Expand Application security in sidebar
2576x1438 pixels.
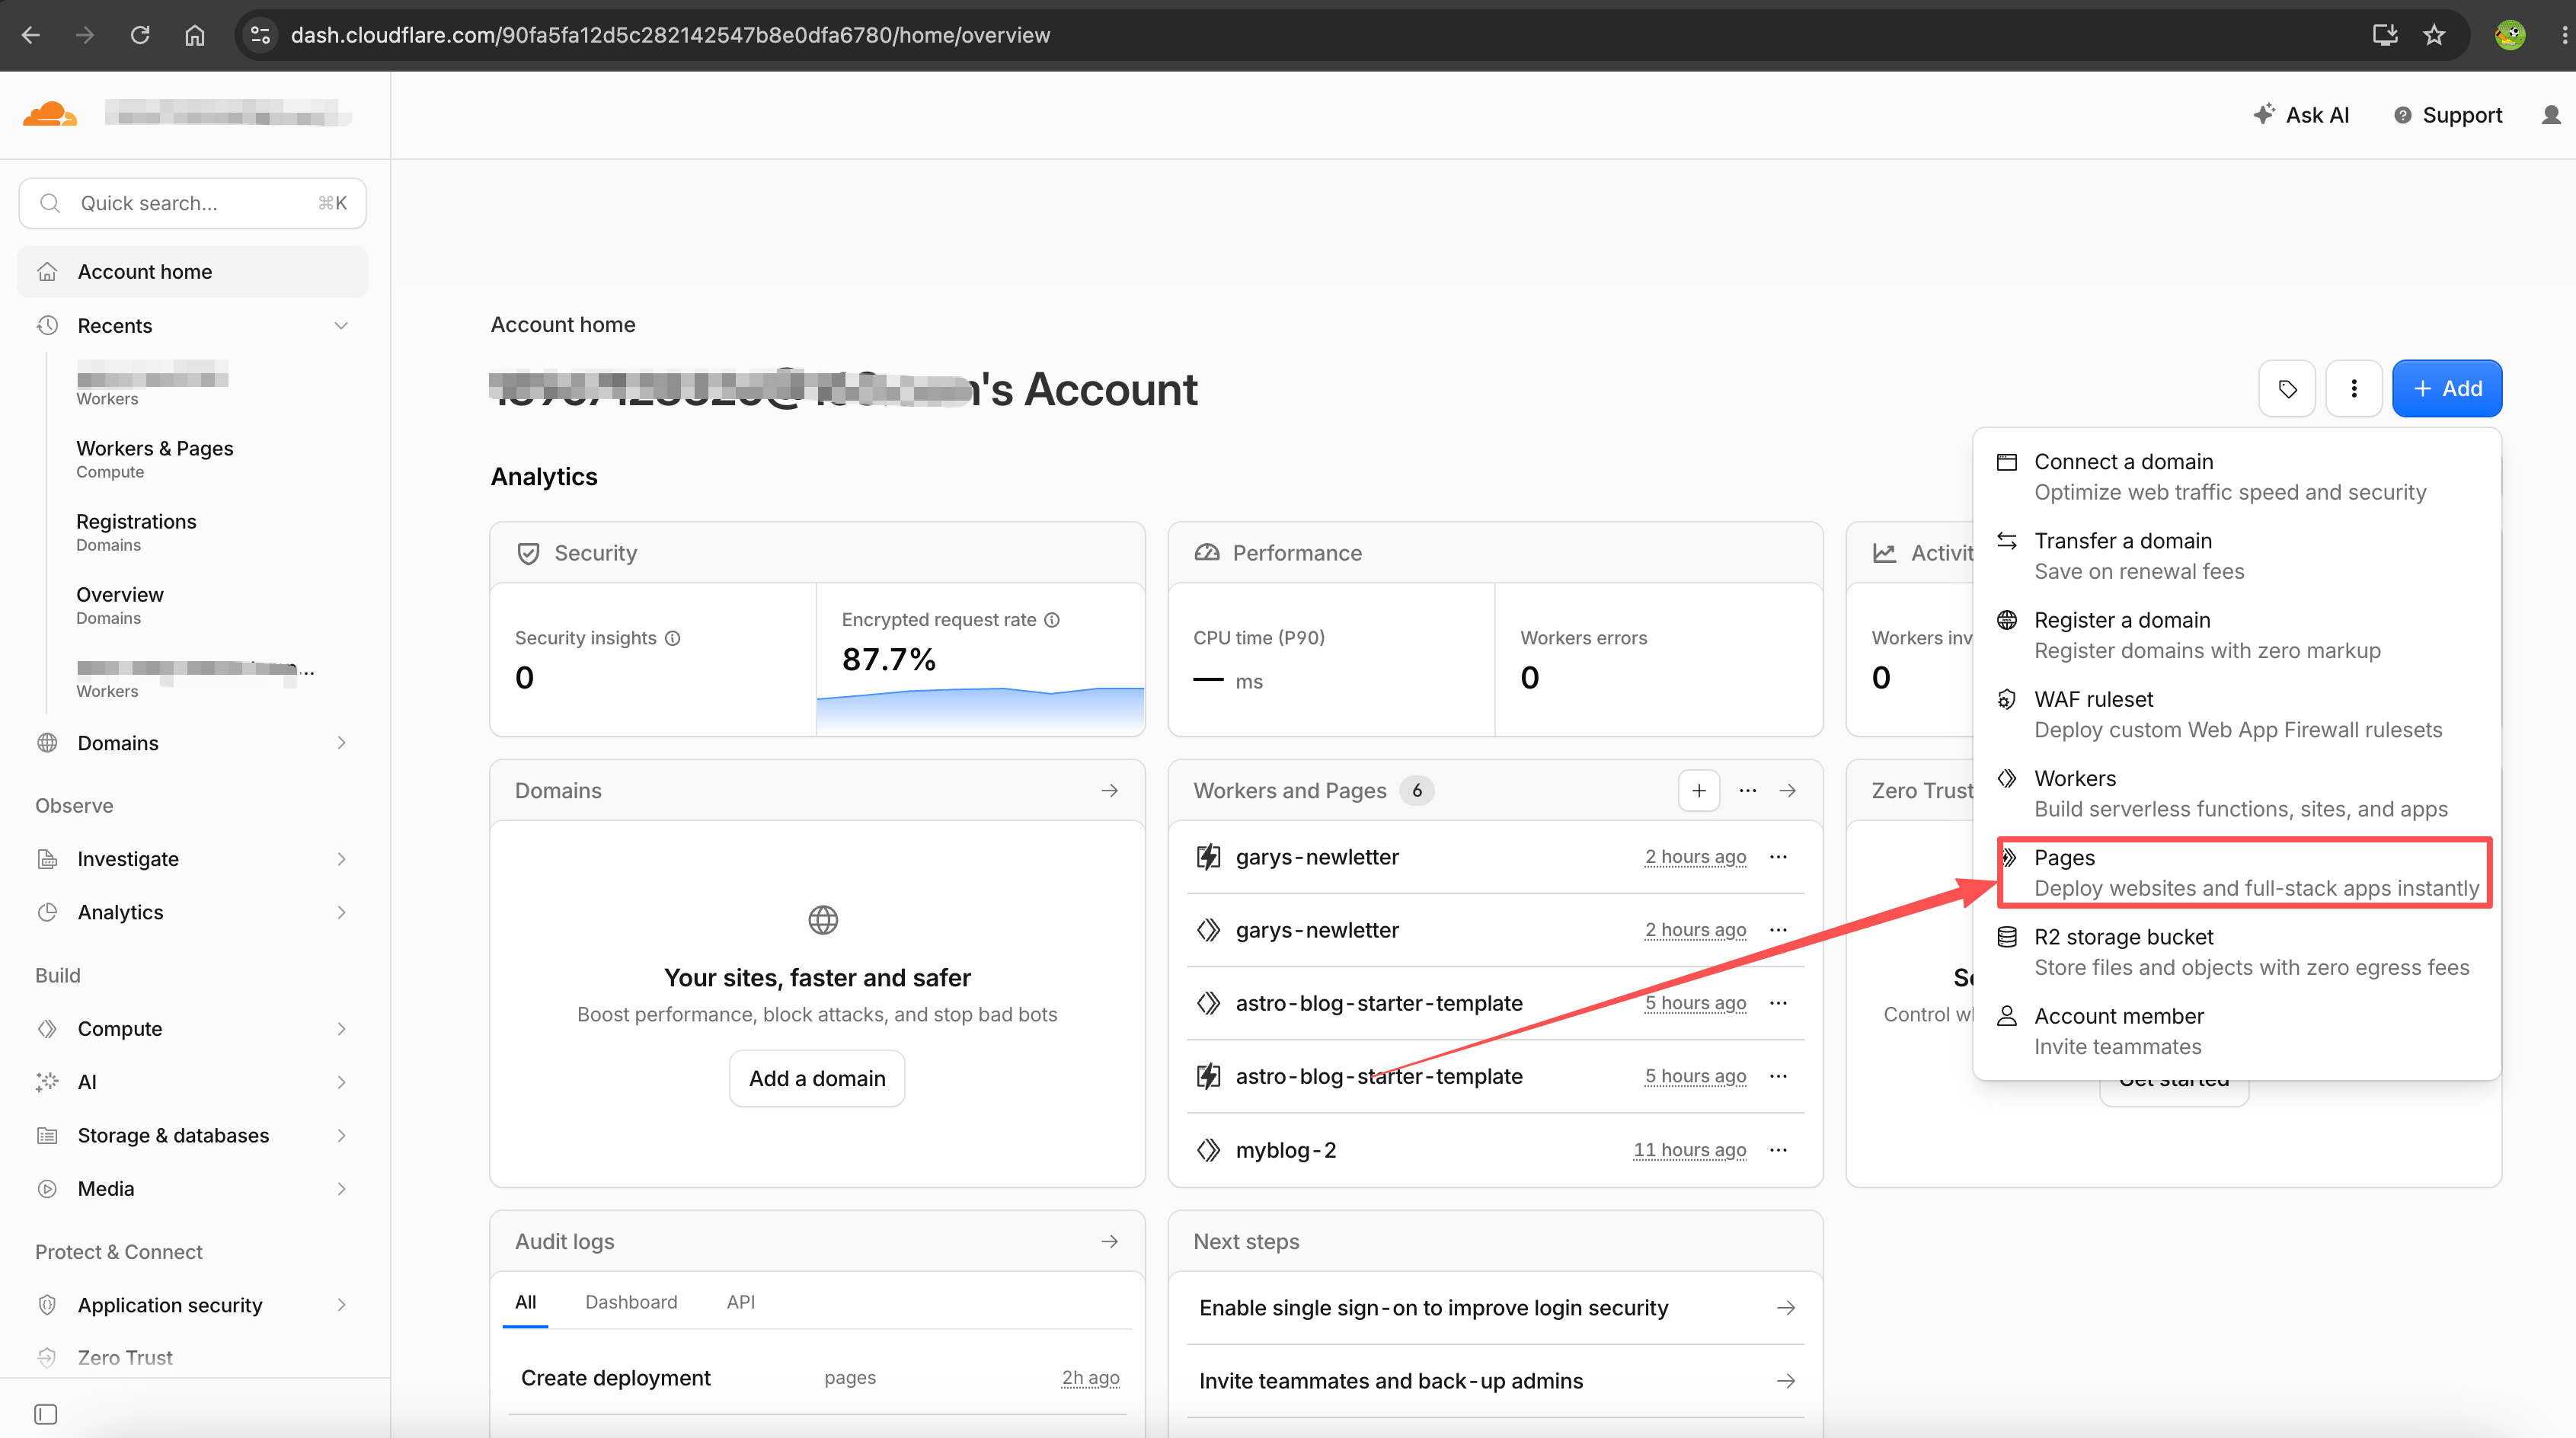point(341,1305)
